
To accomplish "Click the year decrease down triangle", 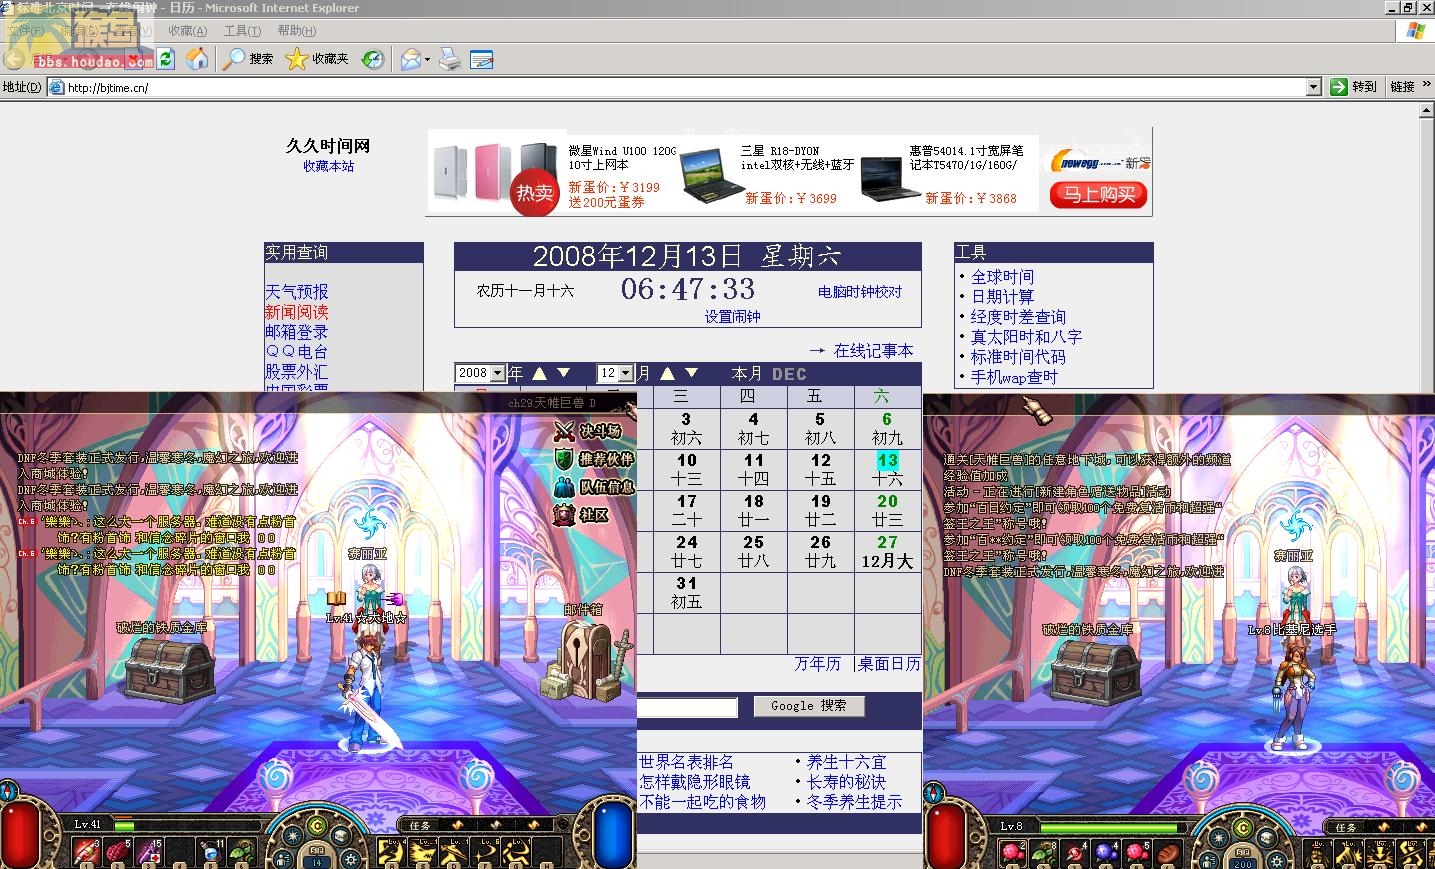I will click(563, 373).
